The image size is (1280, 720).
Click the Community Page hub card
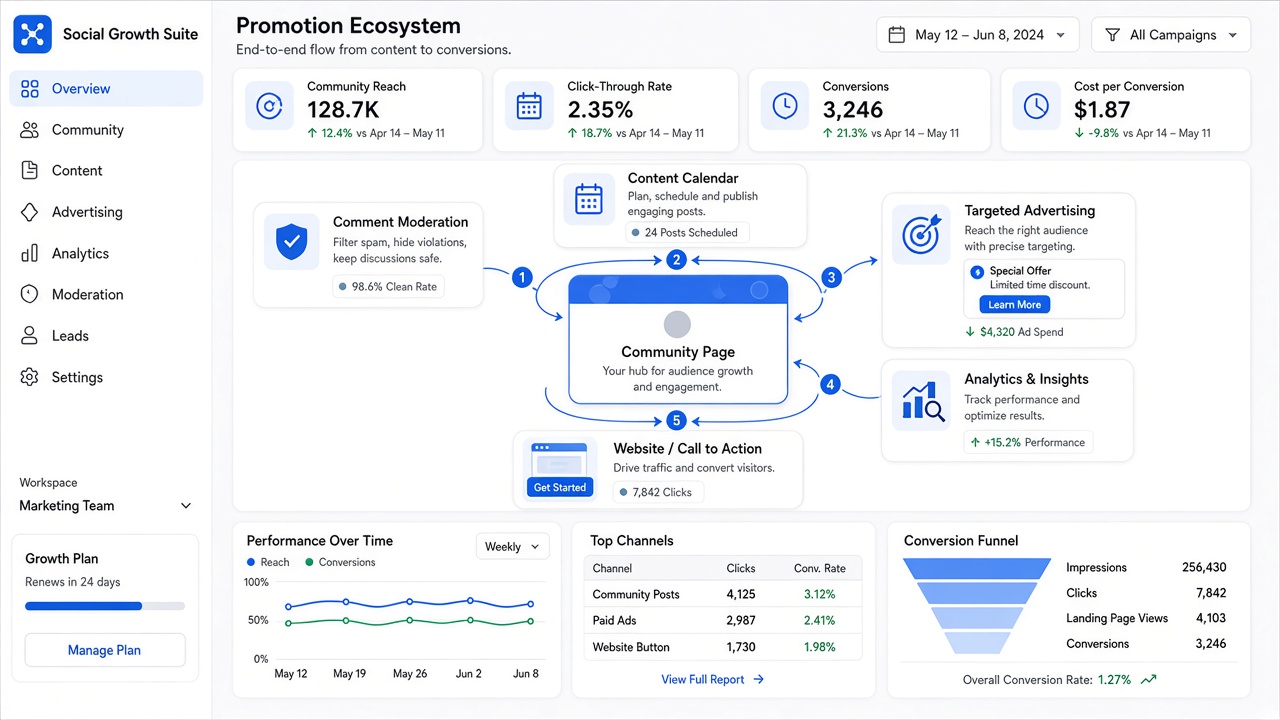click(x=678, y=340)
